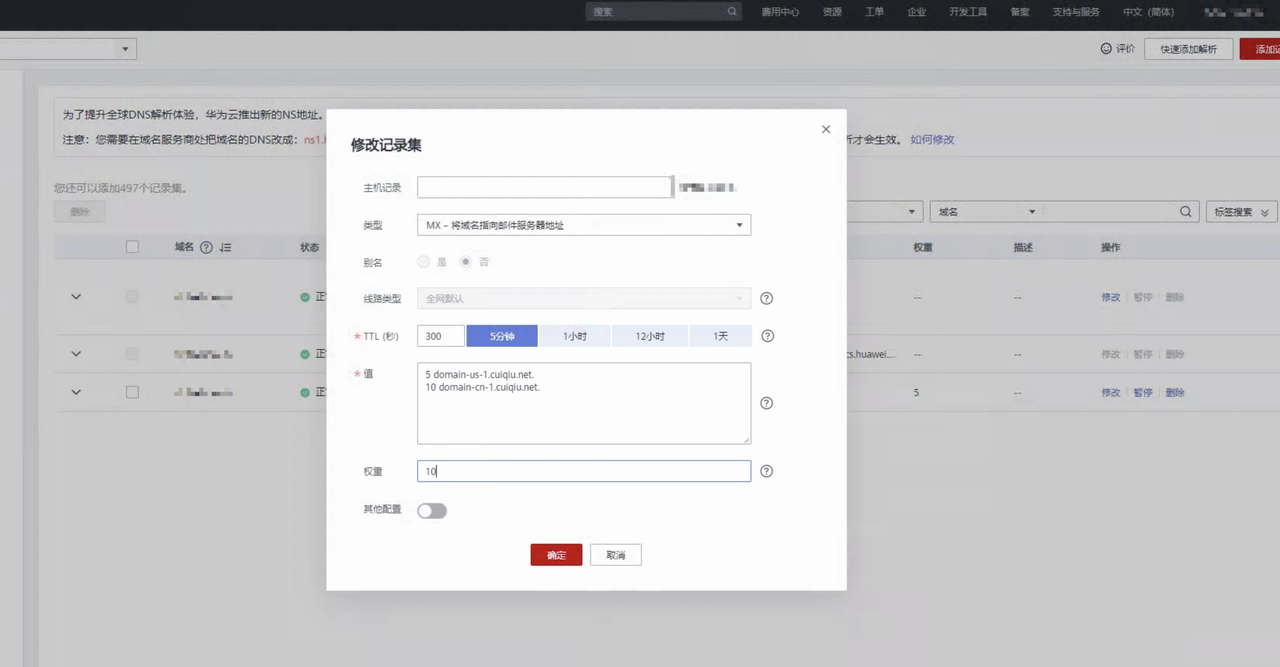Close the 修改记录集 dialog with X
Viewport: 1280px width, 667px height.
click(x=826, y=129)
